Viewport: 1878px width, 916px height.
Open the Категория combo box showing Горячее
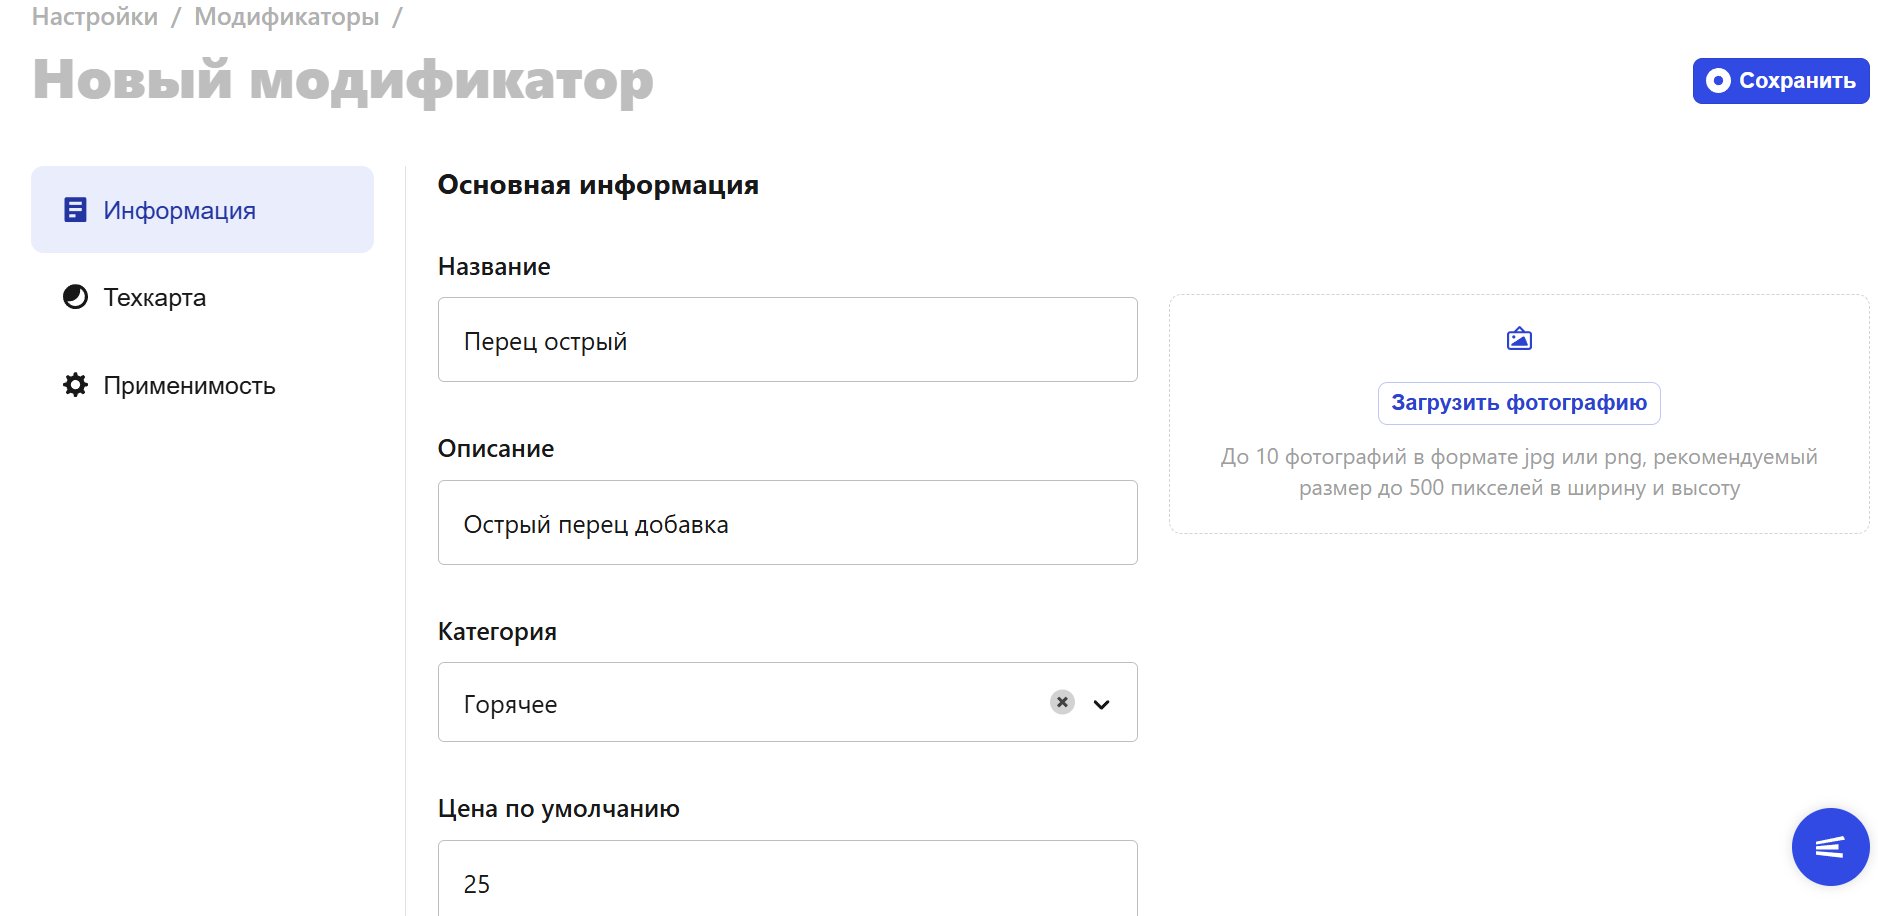click(787, 702)
